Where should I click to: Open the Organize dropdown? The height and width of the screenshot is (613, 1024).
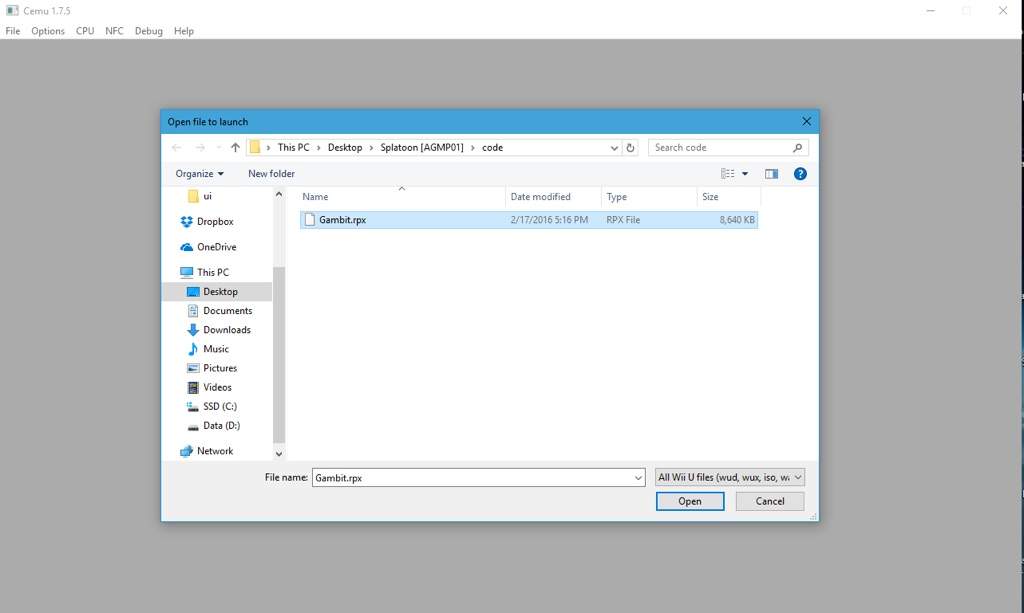[x=199, y=174]
